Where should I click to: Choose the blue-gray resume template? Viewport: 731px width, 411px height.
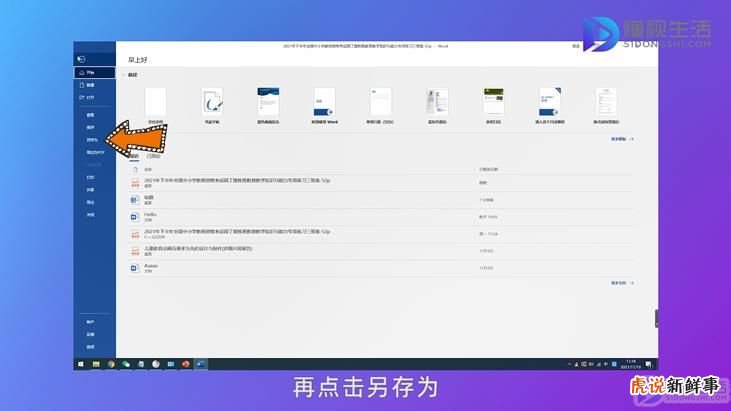tap(437, 102)
